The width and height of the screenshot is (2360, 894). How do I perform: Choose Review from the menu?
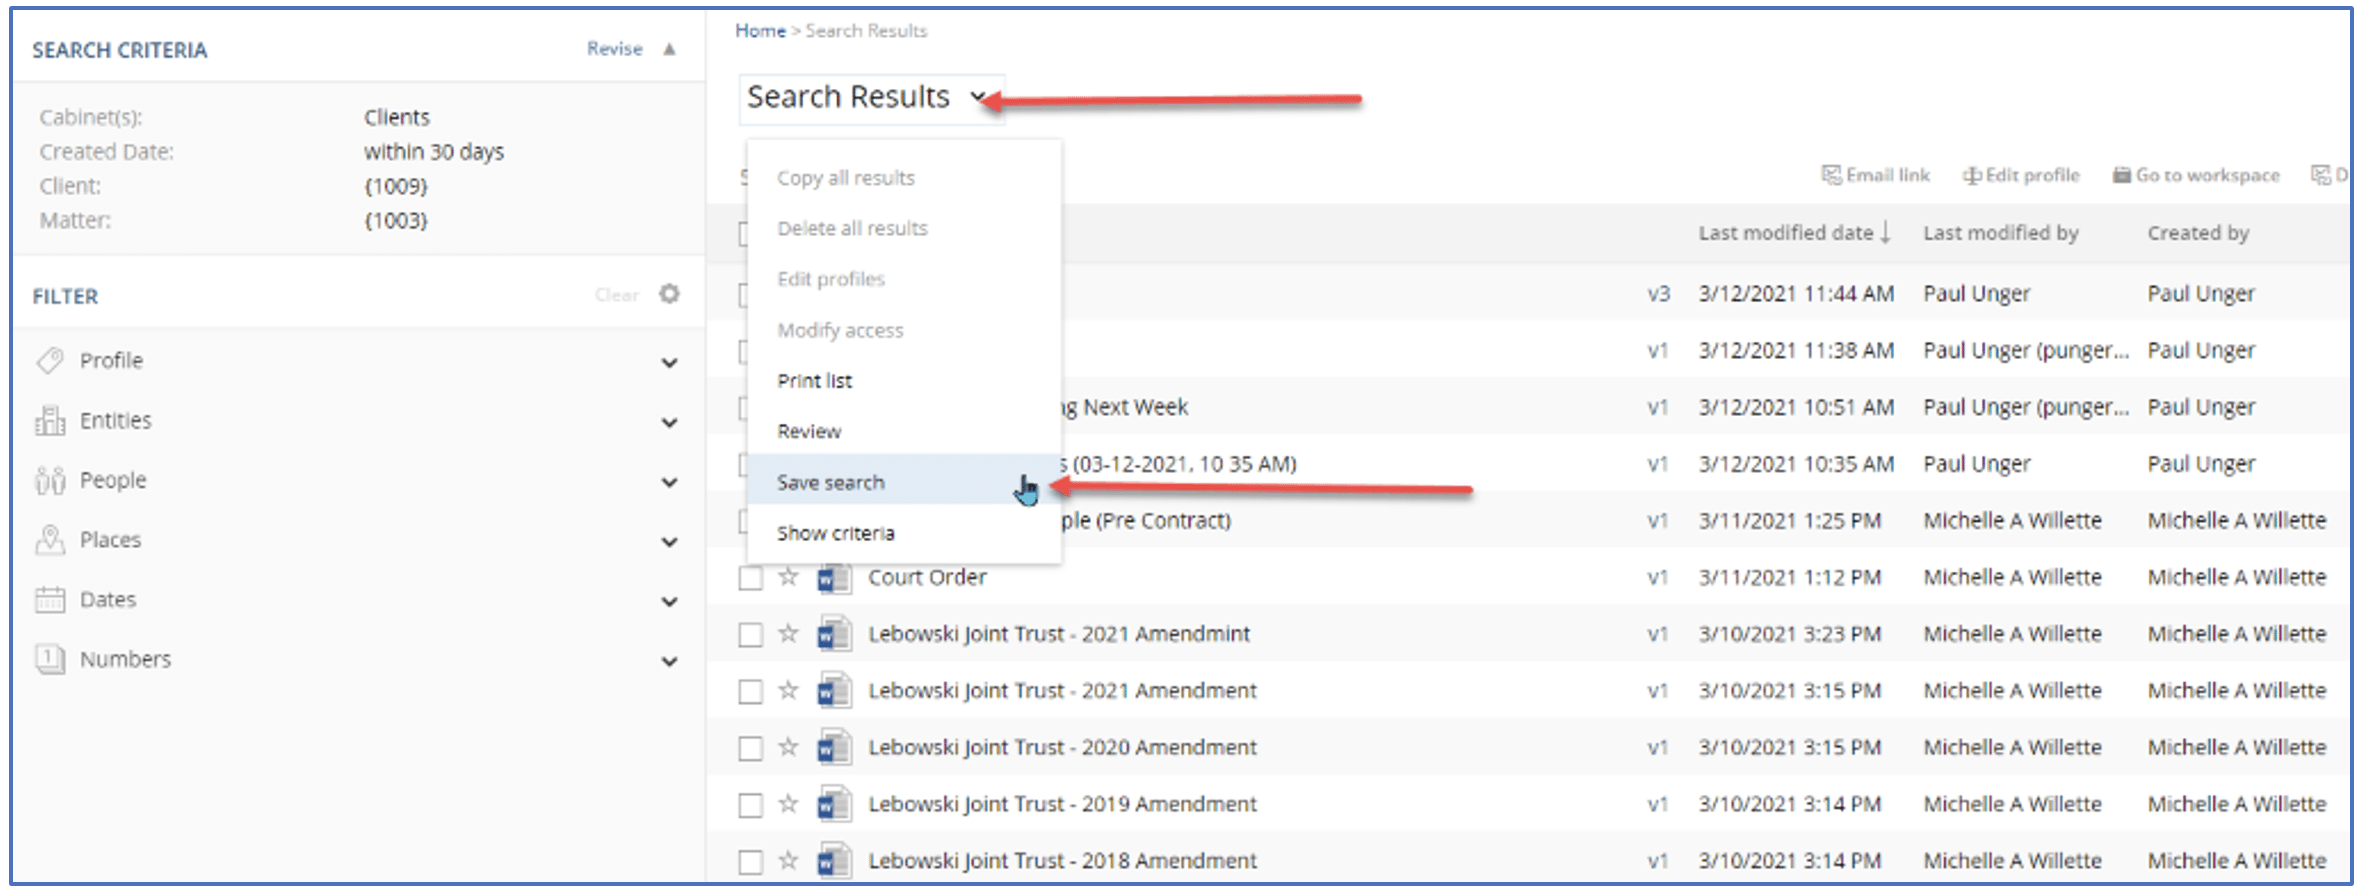coord(904,432)
